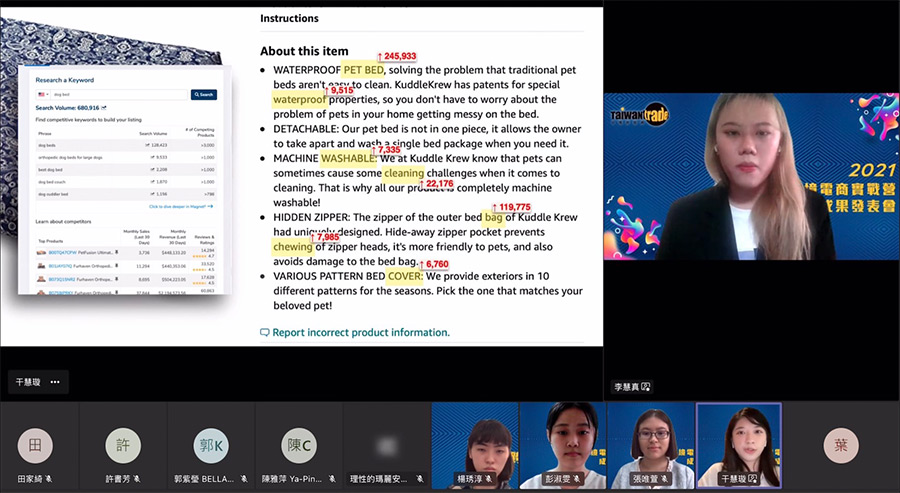Click report speech-bubble icon before Report incorrect
This screenshot has height=493, width=900.
(x=265, y=333)
